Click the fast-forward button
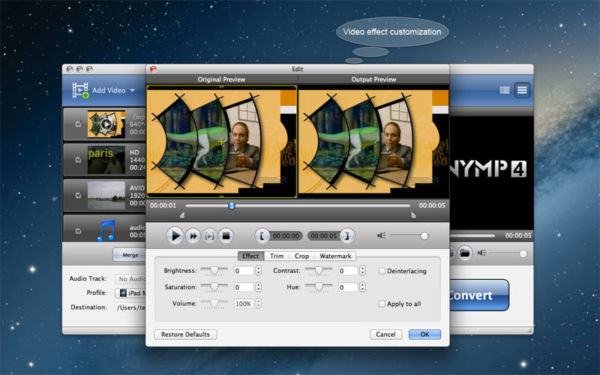Viewport: 600px width, 375px height. (x=193, y=236)
